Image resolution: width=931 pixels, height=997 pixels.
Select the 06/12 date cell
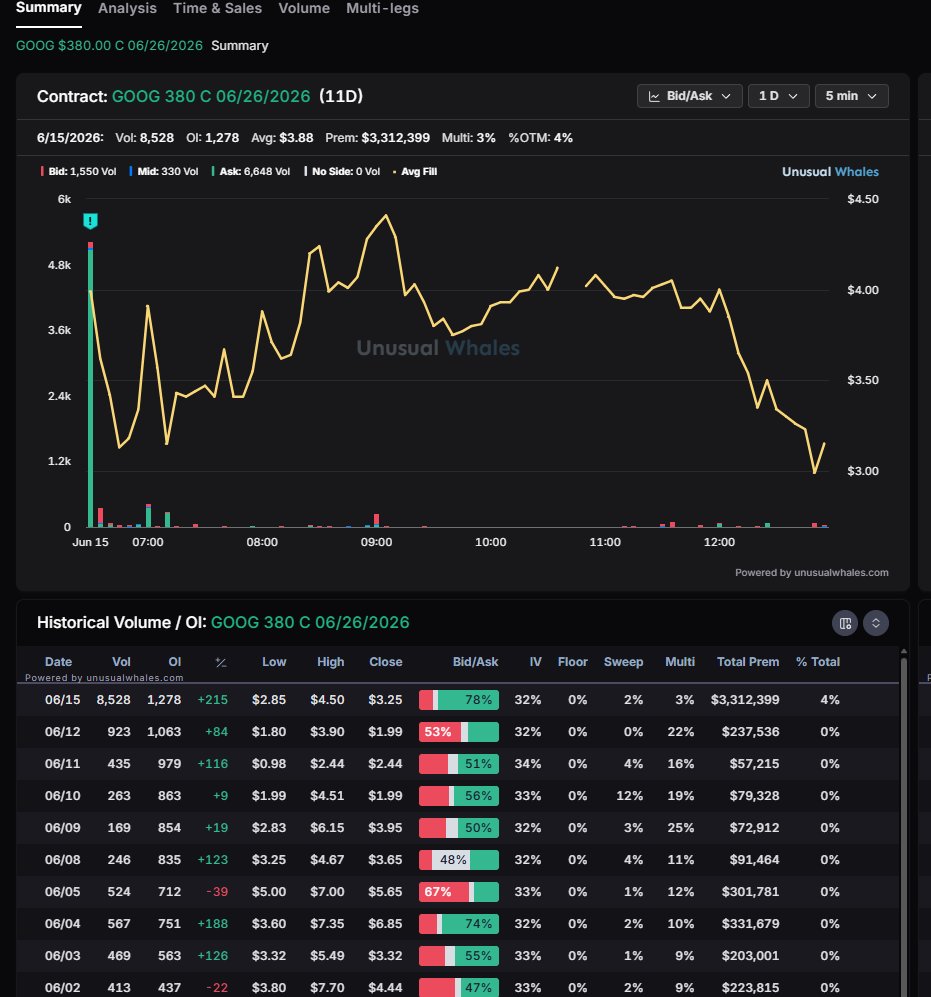pyautogui.click(x=62, y=732)
